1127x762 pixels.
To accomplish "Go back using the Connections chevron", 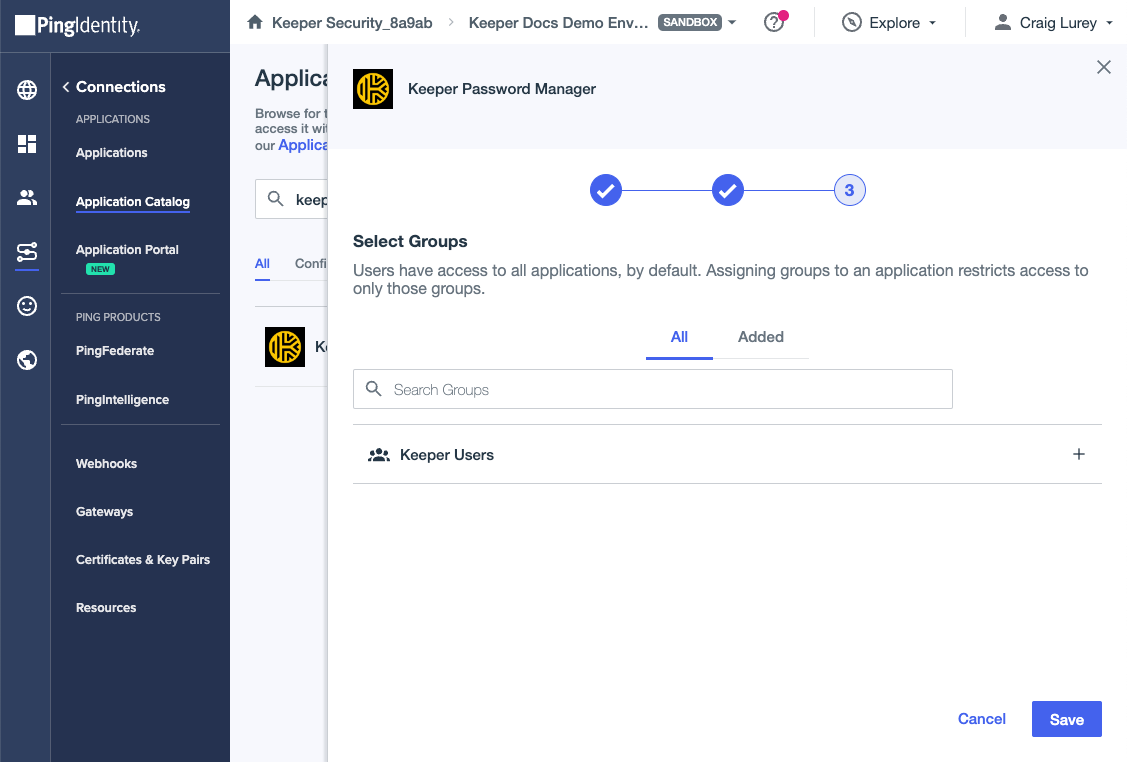I will click(x=66, y=87).
